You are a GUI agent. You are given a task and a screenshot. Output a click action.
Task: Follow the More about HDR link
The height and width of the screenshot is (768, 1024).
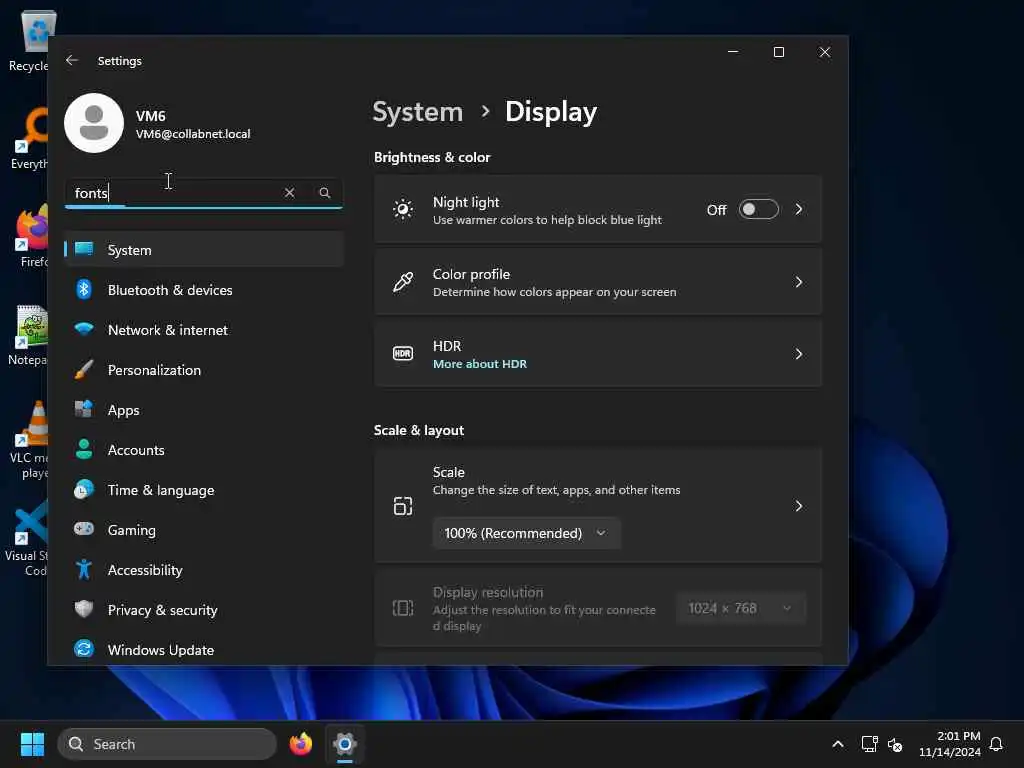(479, 364)
